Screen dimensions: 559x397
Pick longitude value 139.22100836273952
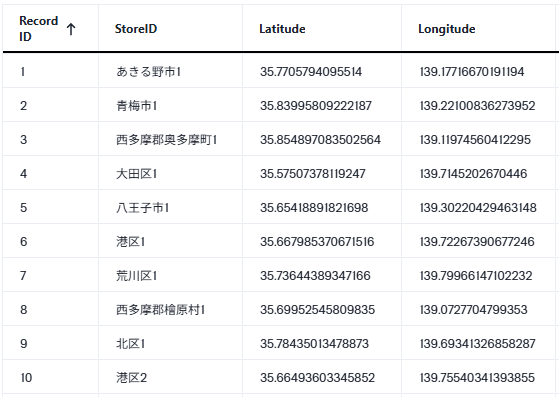(x=478, y=106)
